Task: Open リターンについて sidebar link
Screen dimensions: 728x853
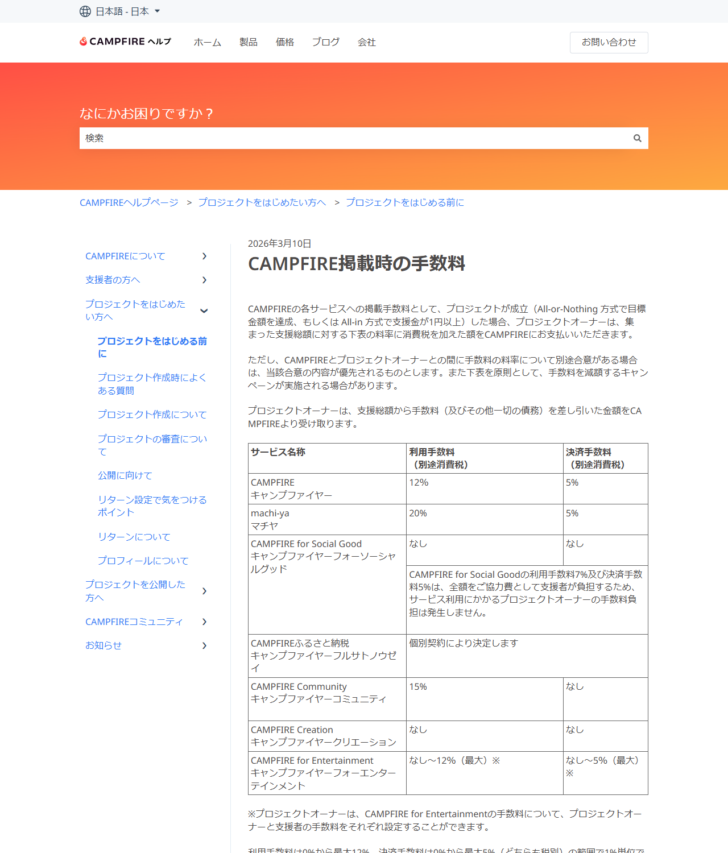Action: [134, 537]
